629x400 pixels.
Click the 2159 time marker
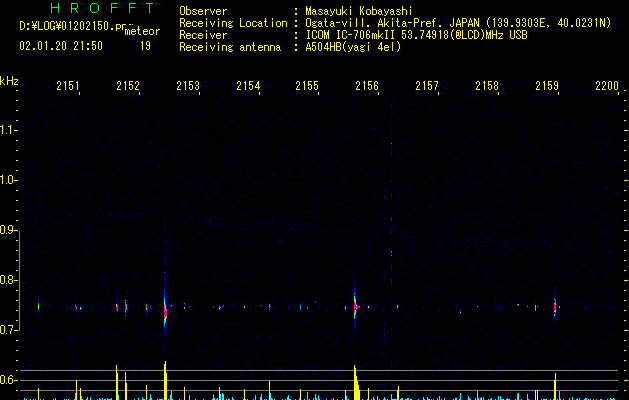coord(547,86)
